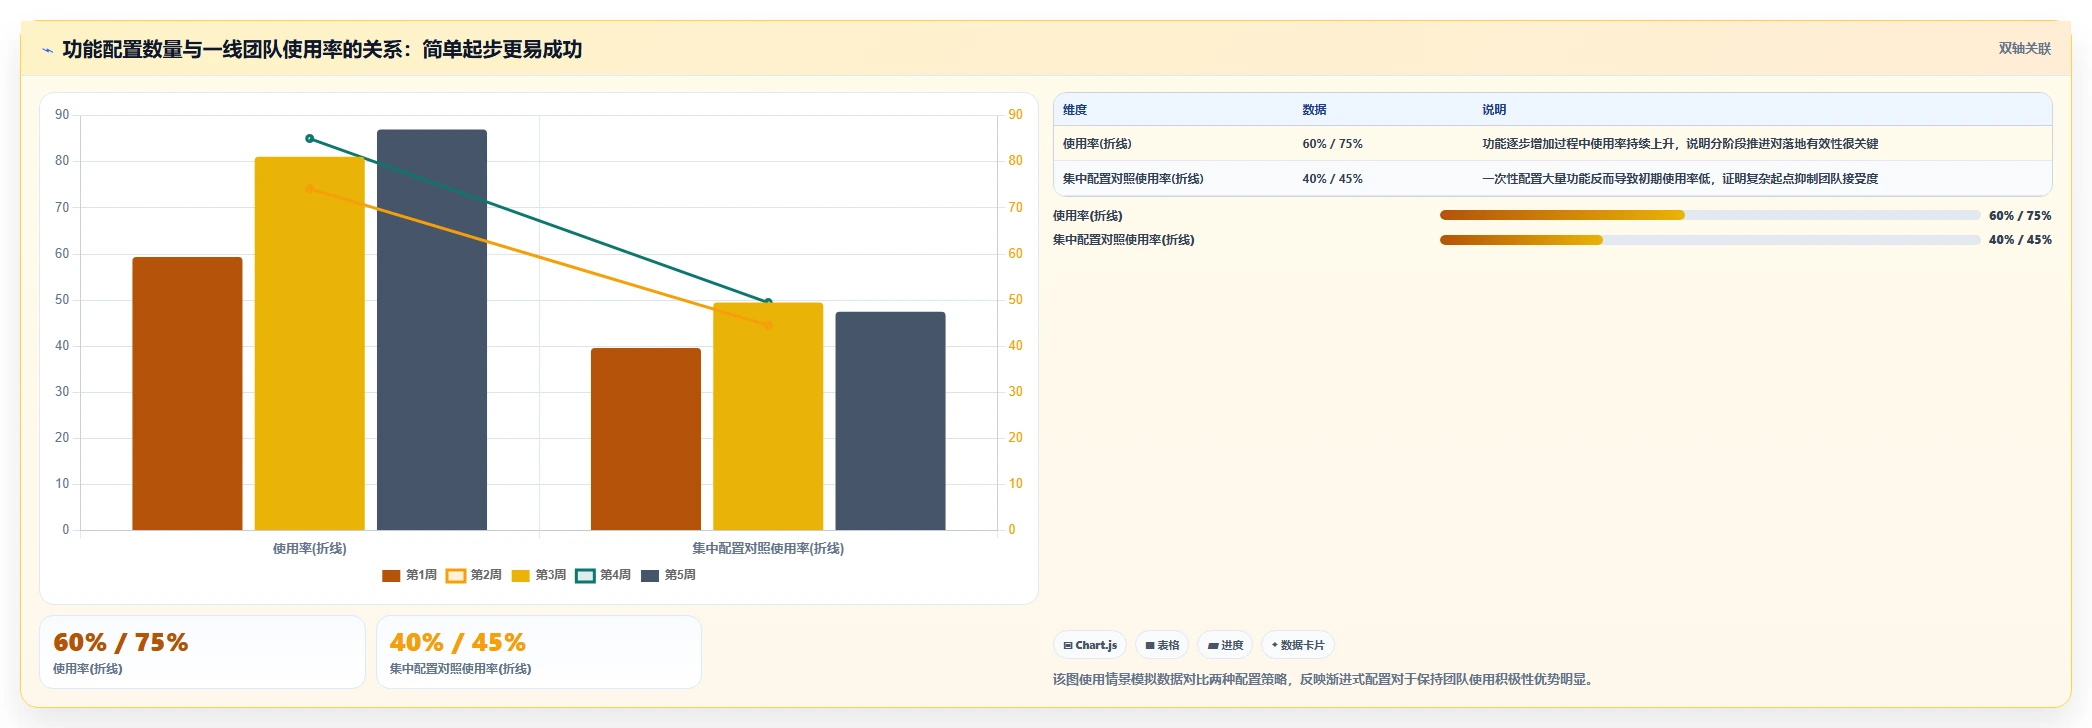Select the 说明 table column header
The width and height of the screenshot is (2092, 728).
point(1494,110)
